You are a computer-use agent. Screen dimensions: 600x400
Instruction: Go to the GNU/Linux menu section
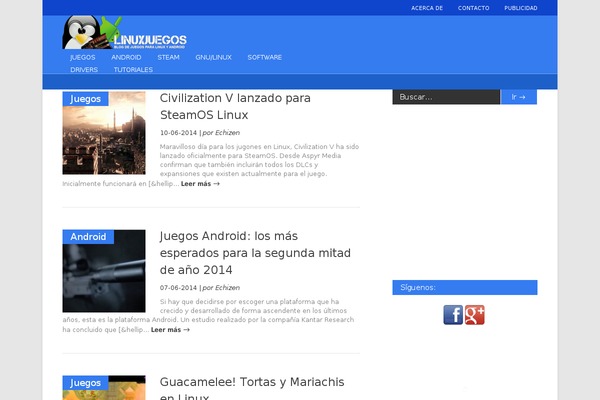coord(214,57)
